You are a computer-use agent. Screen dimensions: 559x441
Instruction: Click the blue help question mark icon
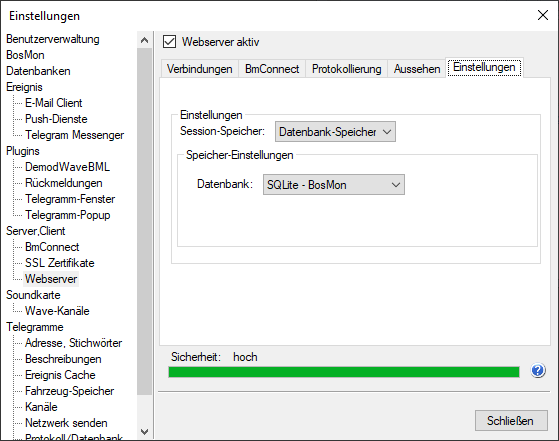click(538, 371)
